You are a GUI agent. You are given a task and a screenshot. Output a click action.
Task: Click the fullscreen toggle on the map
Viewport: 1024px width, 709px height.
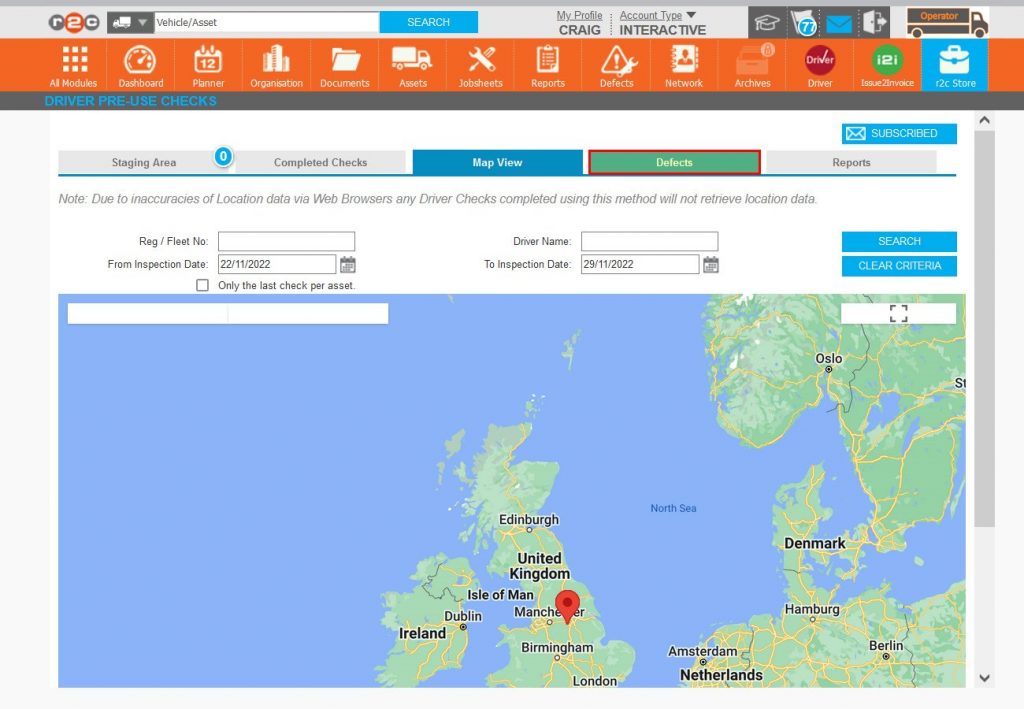(x=898, y=313)
